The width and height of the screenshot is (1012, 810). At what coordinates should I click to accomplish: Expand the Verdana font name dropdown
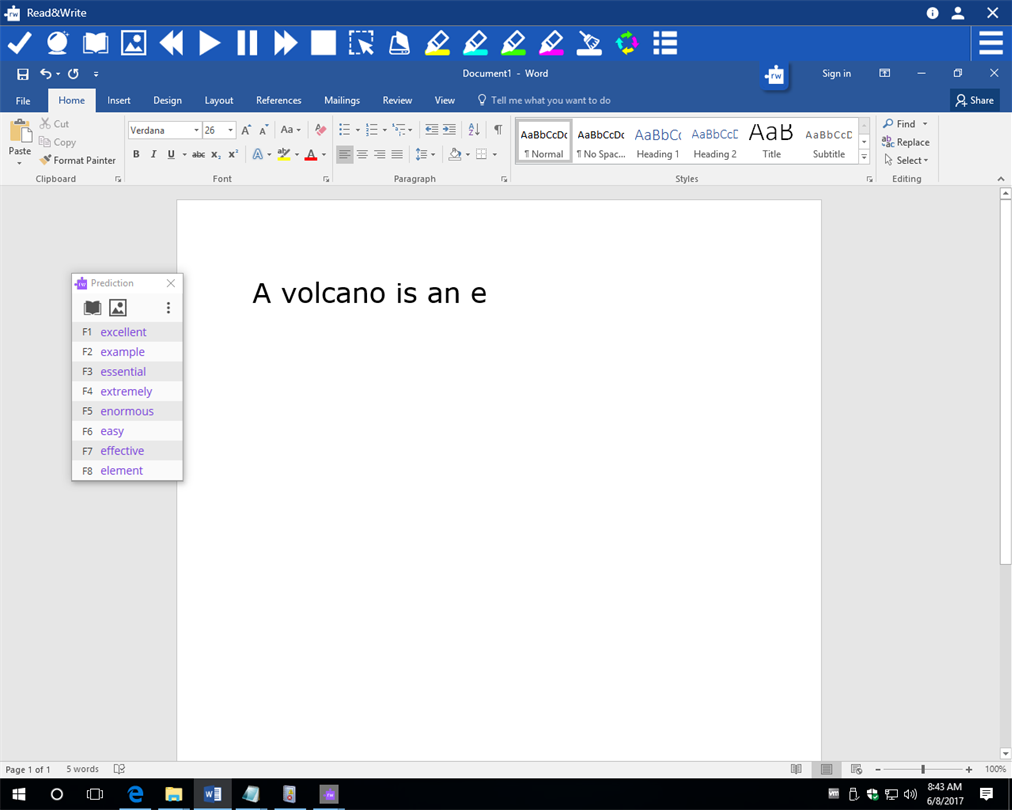(195, 131)
